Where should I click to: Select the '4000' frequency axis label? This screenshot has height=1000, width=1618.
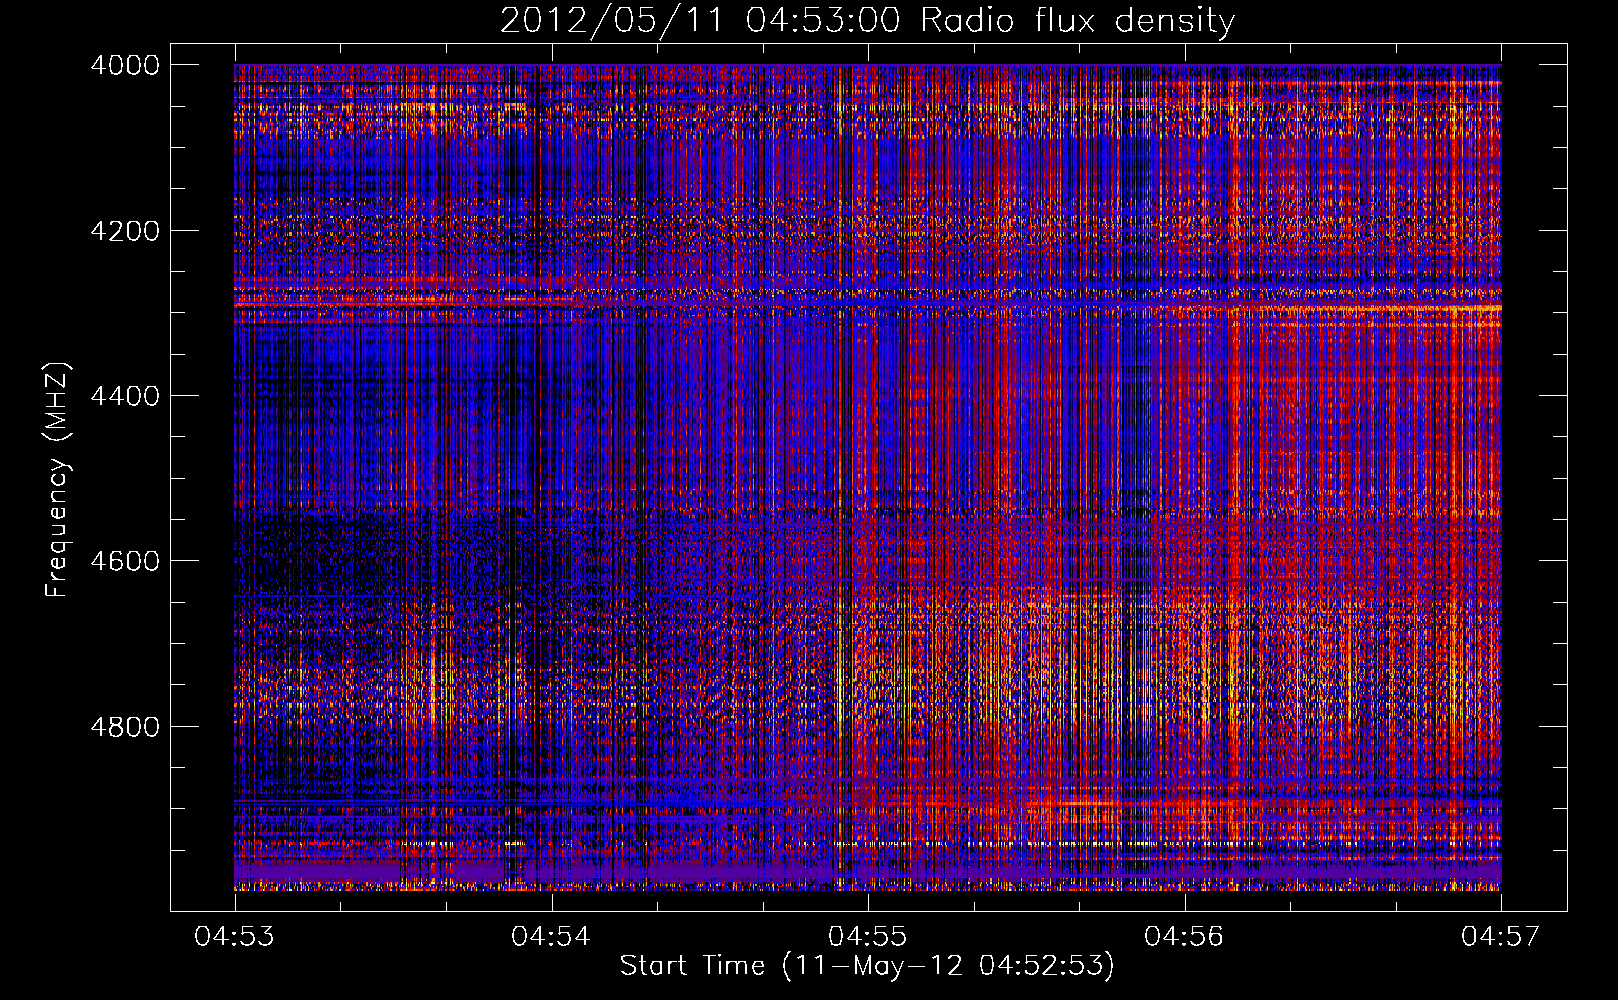coord(125,65)
